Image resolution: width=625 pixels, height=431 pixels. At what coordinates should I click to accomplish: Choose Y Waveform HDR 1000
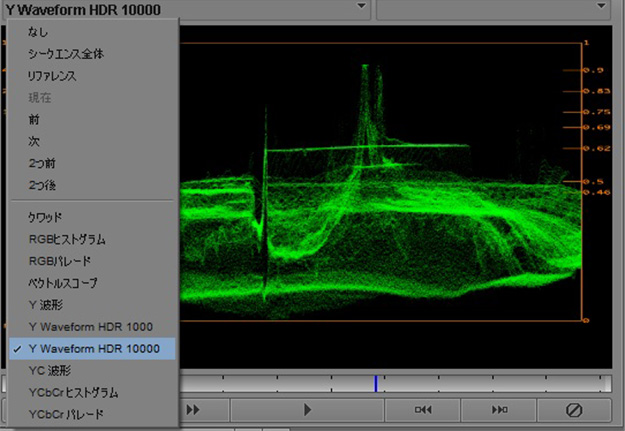(92, 327)
